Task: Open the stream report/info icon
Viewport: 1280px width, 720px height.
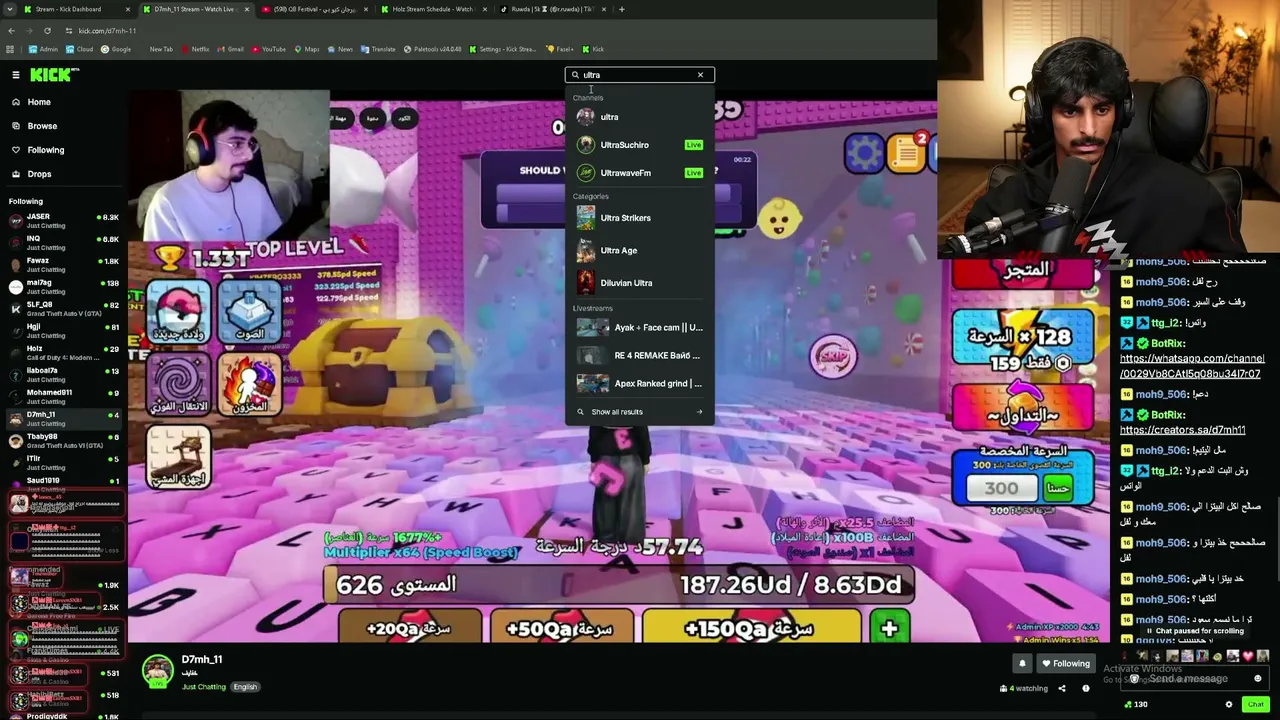Action: (x=1086, y=688)
